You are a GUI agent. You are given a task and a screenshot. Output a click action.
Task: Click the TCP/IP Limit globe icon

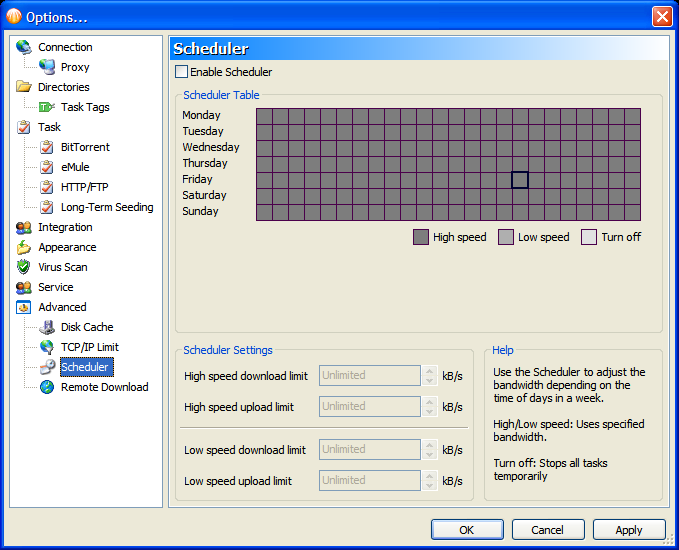coord(47,347)
